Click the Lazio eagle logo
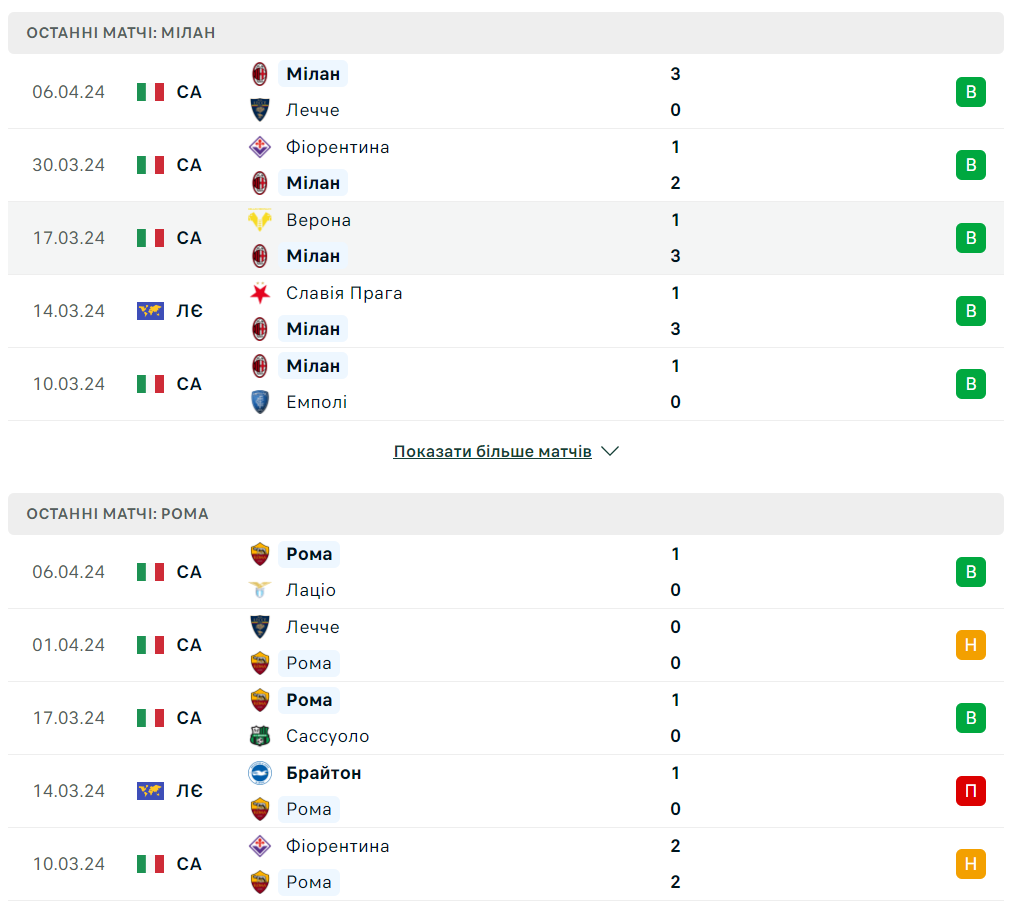Screen dimensions: 1018x907 [x=260, y=590]
